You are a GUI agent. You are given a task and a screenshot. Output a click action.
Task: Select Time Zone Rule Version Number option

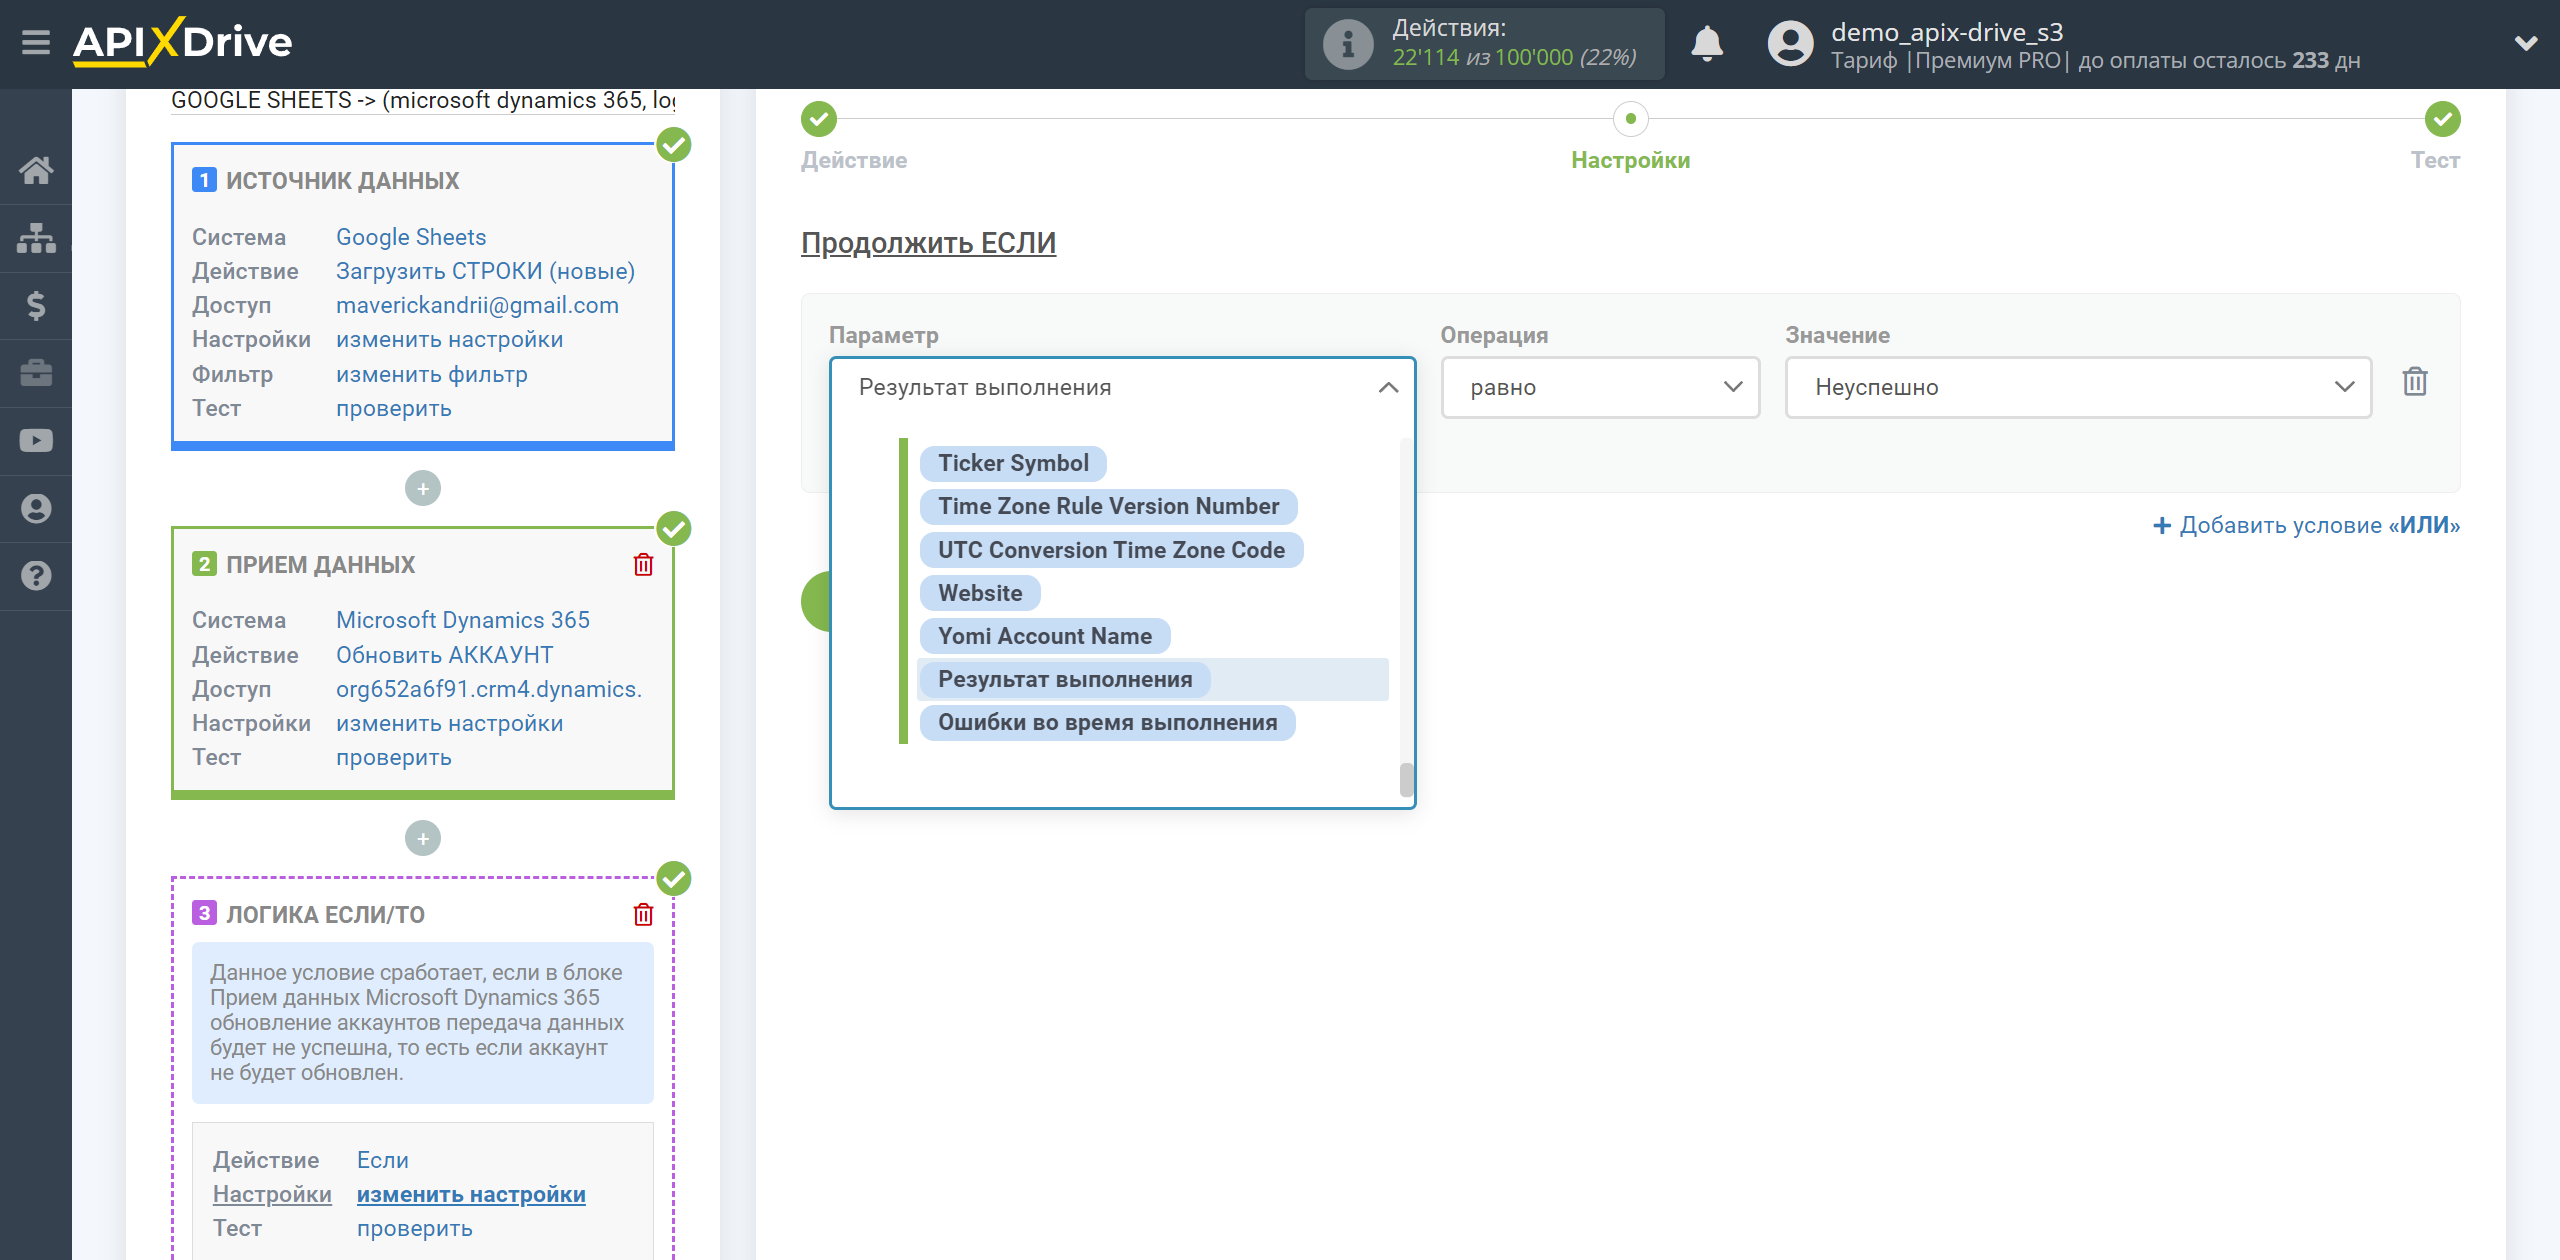point(1108,507)
